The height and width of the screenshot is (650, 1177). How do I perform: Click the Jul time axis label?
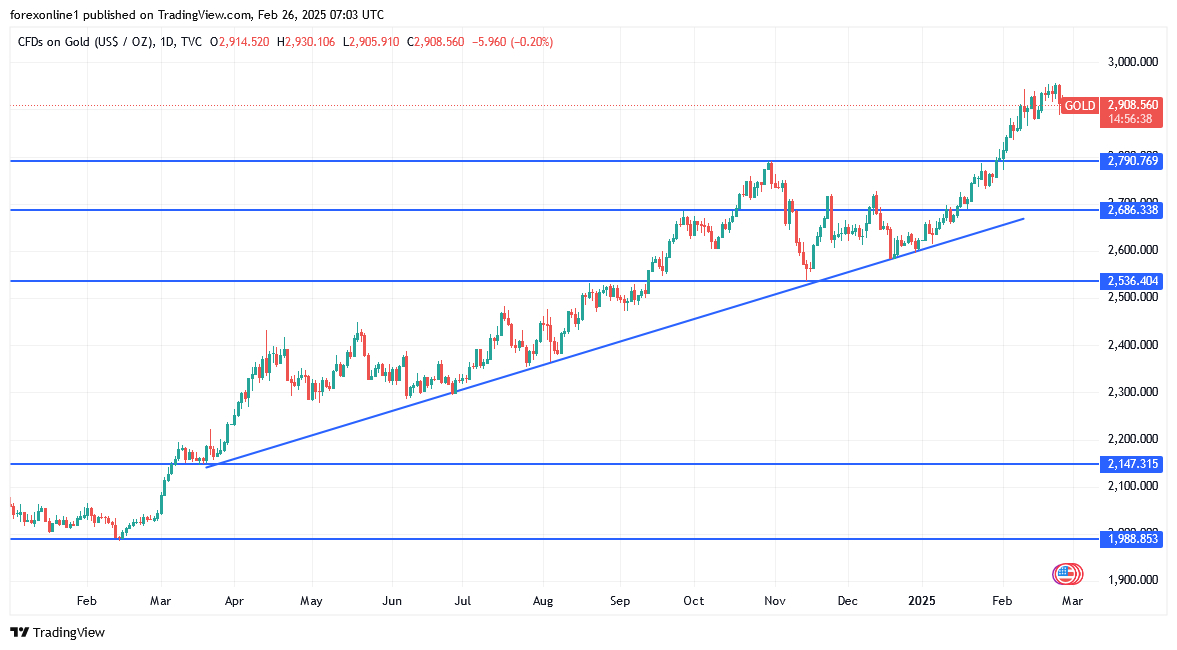tap(463, 601)
